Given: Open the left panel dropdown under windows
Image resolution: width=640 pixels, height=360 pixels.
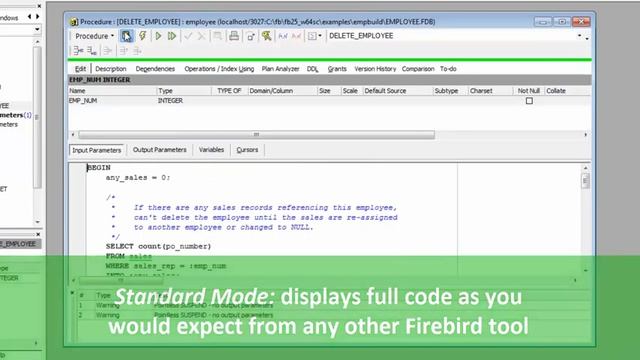Looking at the screenshot, I should (37, 29).
